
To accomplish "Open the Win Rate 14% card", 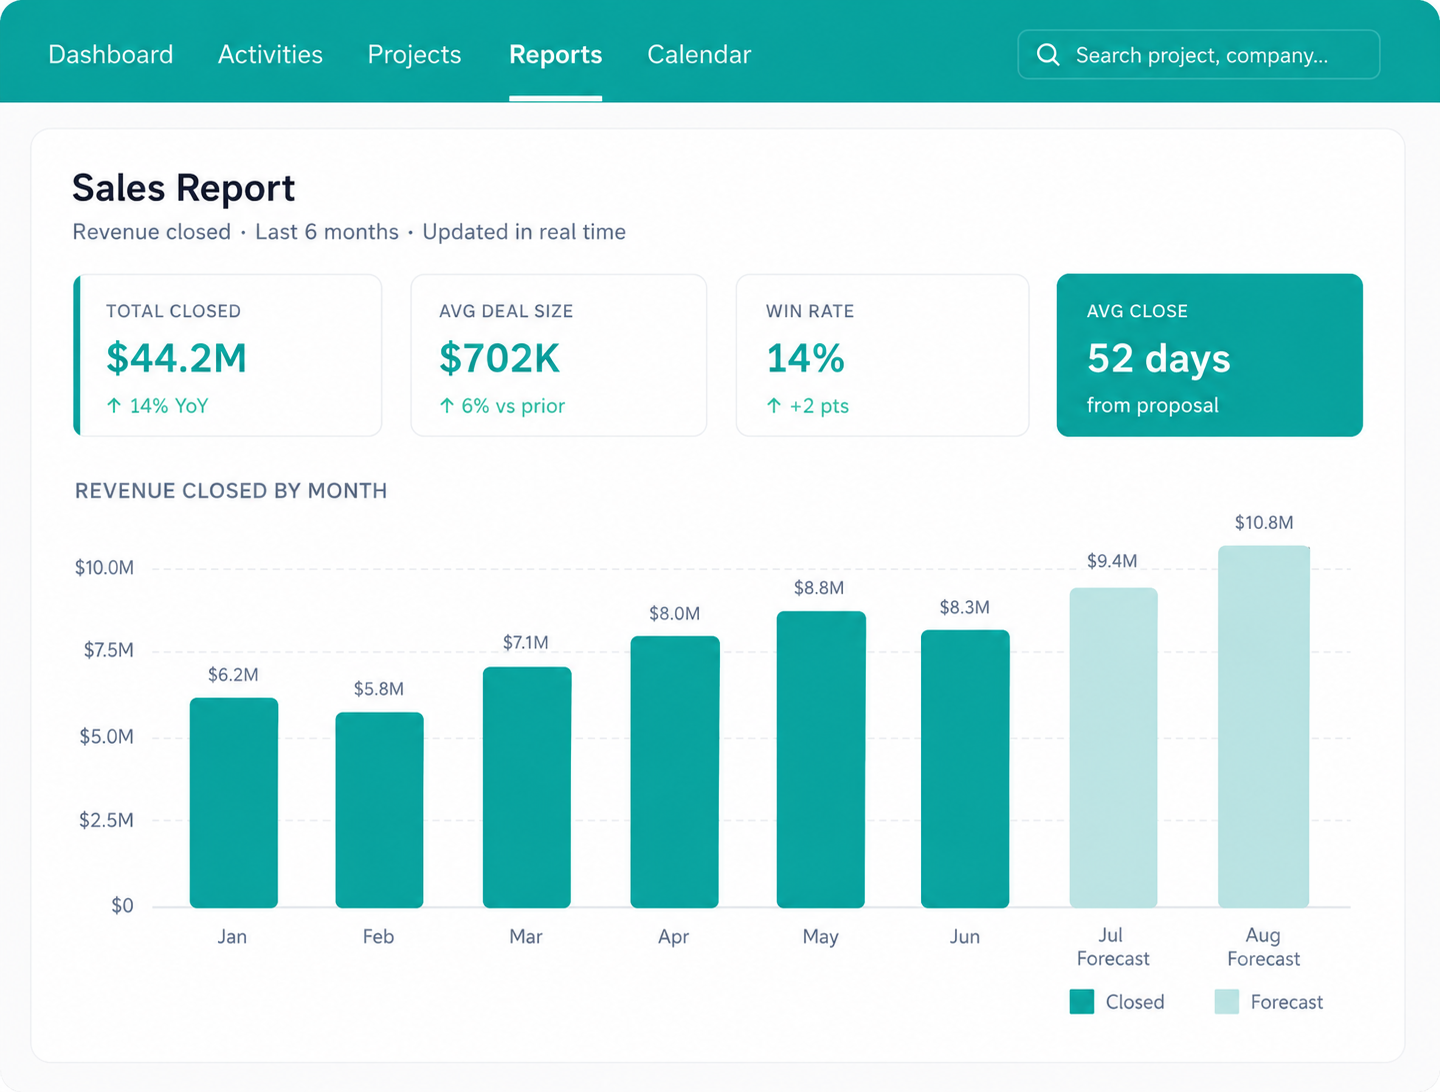I will 882,355.
